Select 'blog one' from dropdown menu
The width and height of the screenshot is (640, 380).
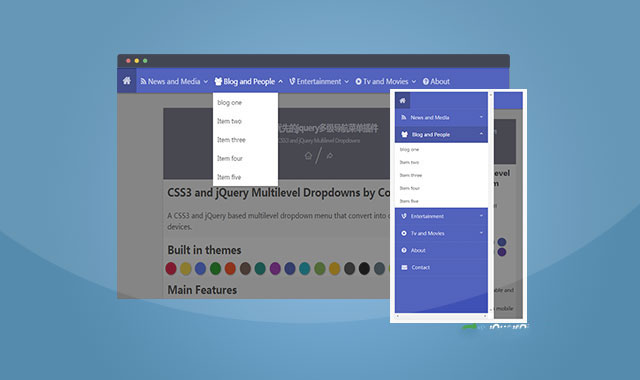pos(229,102)
